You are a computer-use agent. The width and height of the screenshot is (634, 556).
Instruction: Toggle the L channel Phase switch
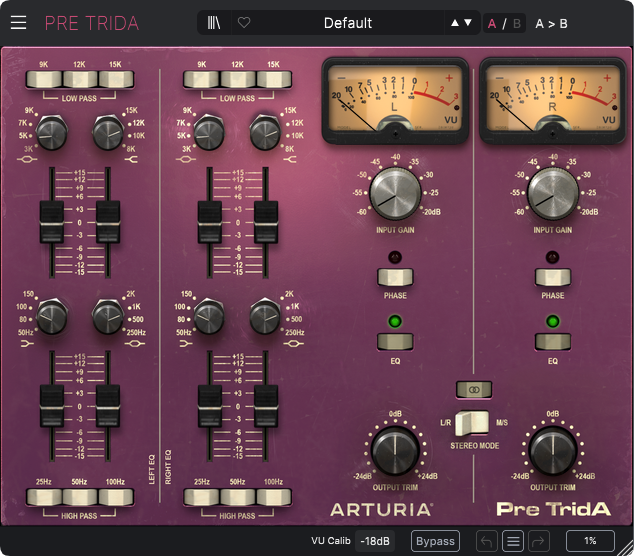point(395,277)
